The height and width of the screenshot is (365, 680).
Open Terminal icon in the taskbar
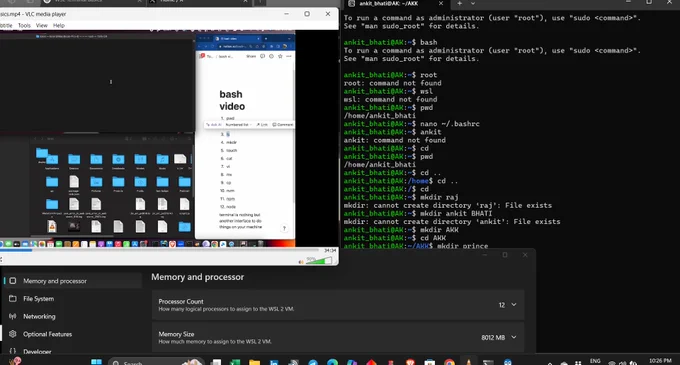point(488,362)
